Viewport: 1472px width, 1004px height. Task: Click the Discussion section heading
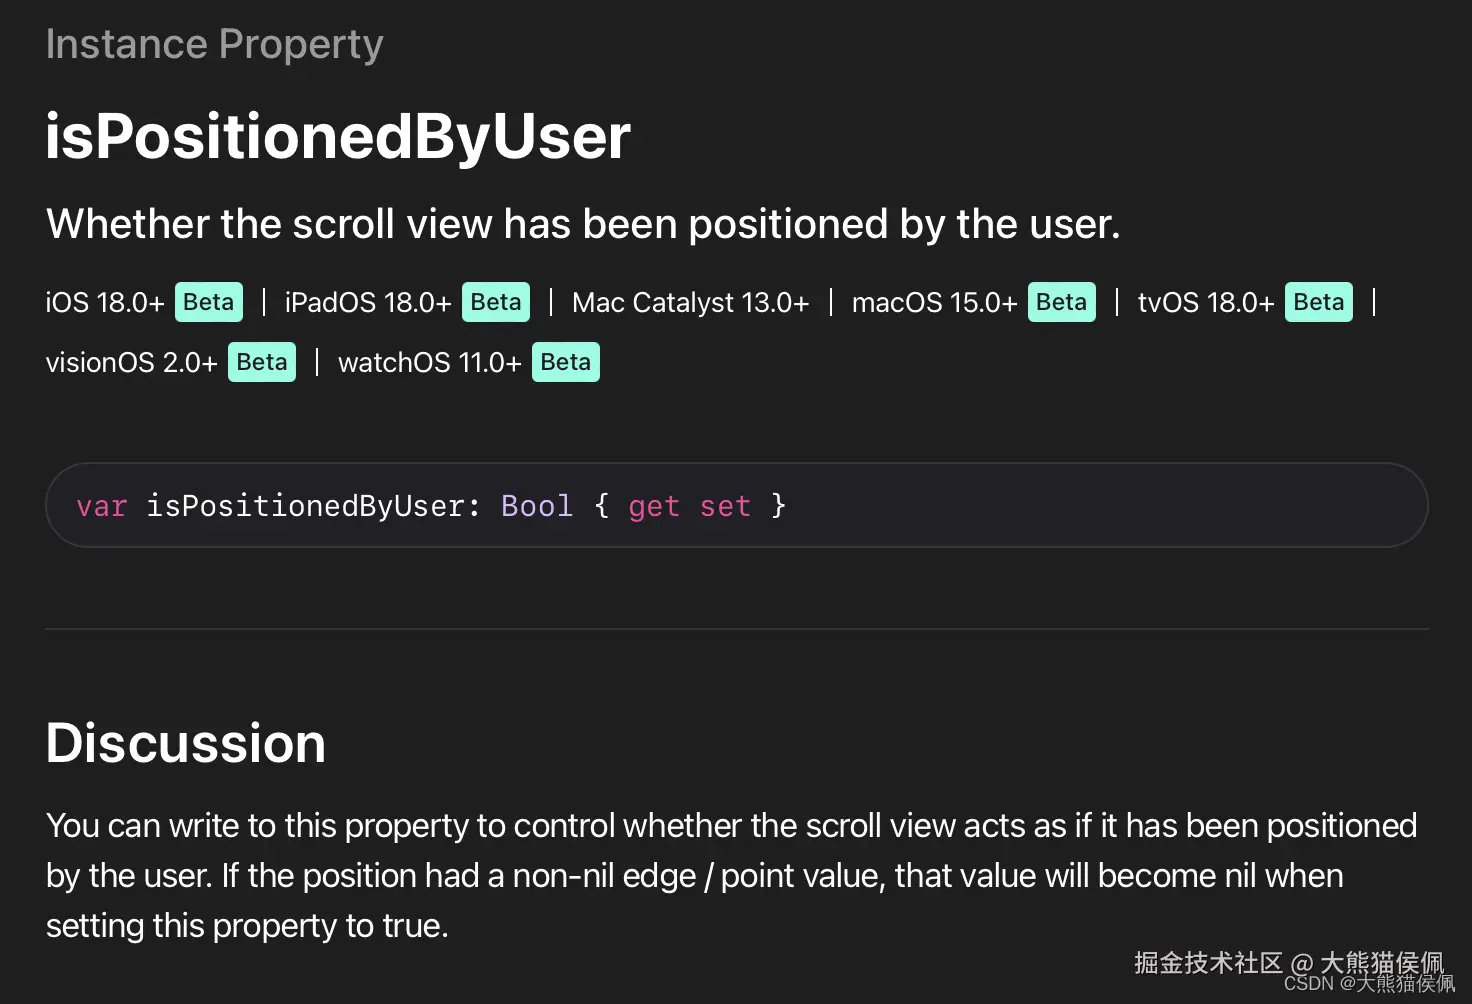[x=186, y=743]
